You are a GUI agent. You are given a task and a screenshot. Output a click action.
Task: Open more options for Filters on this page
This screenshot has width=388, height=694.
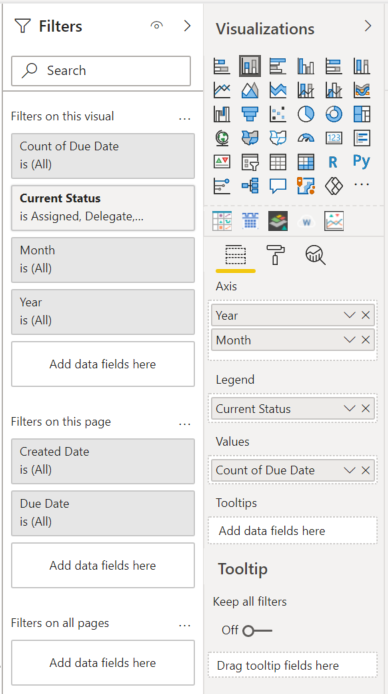[x=184, y=423]
